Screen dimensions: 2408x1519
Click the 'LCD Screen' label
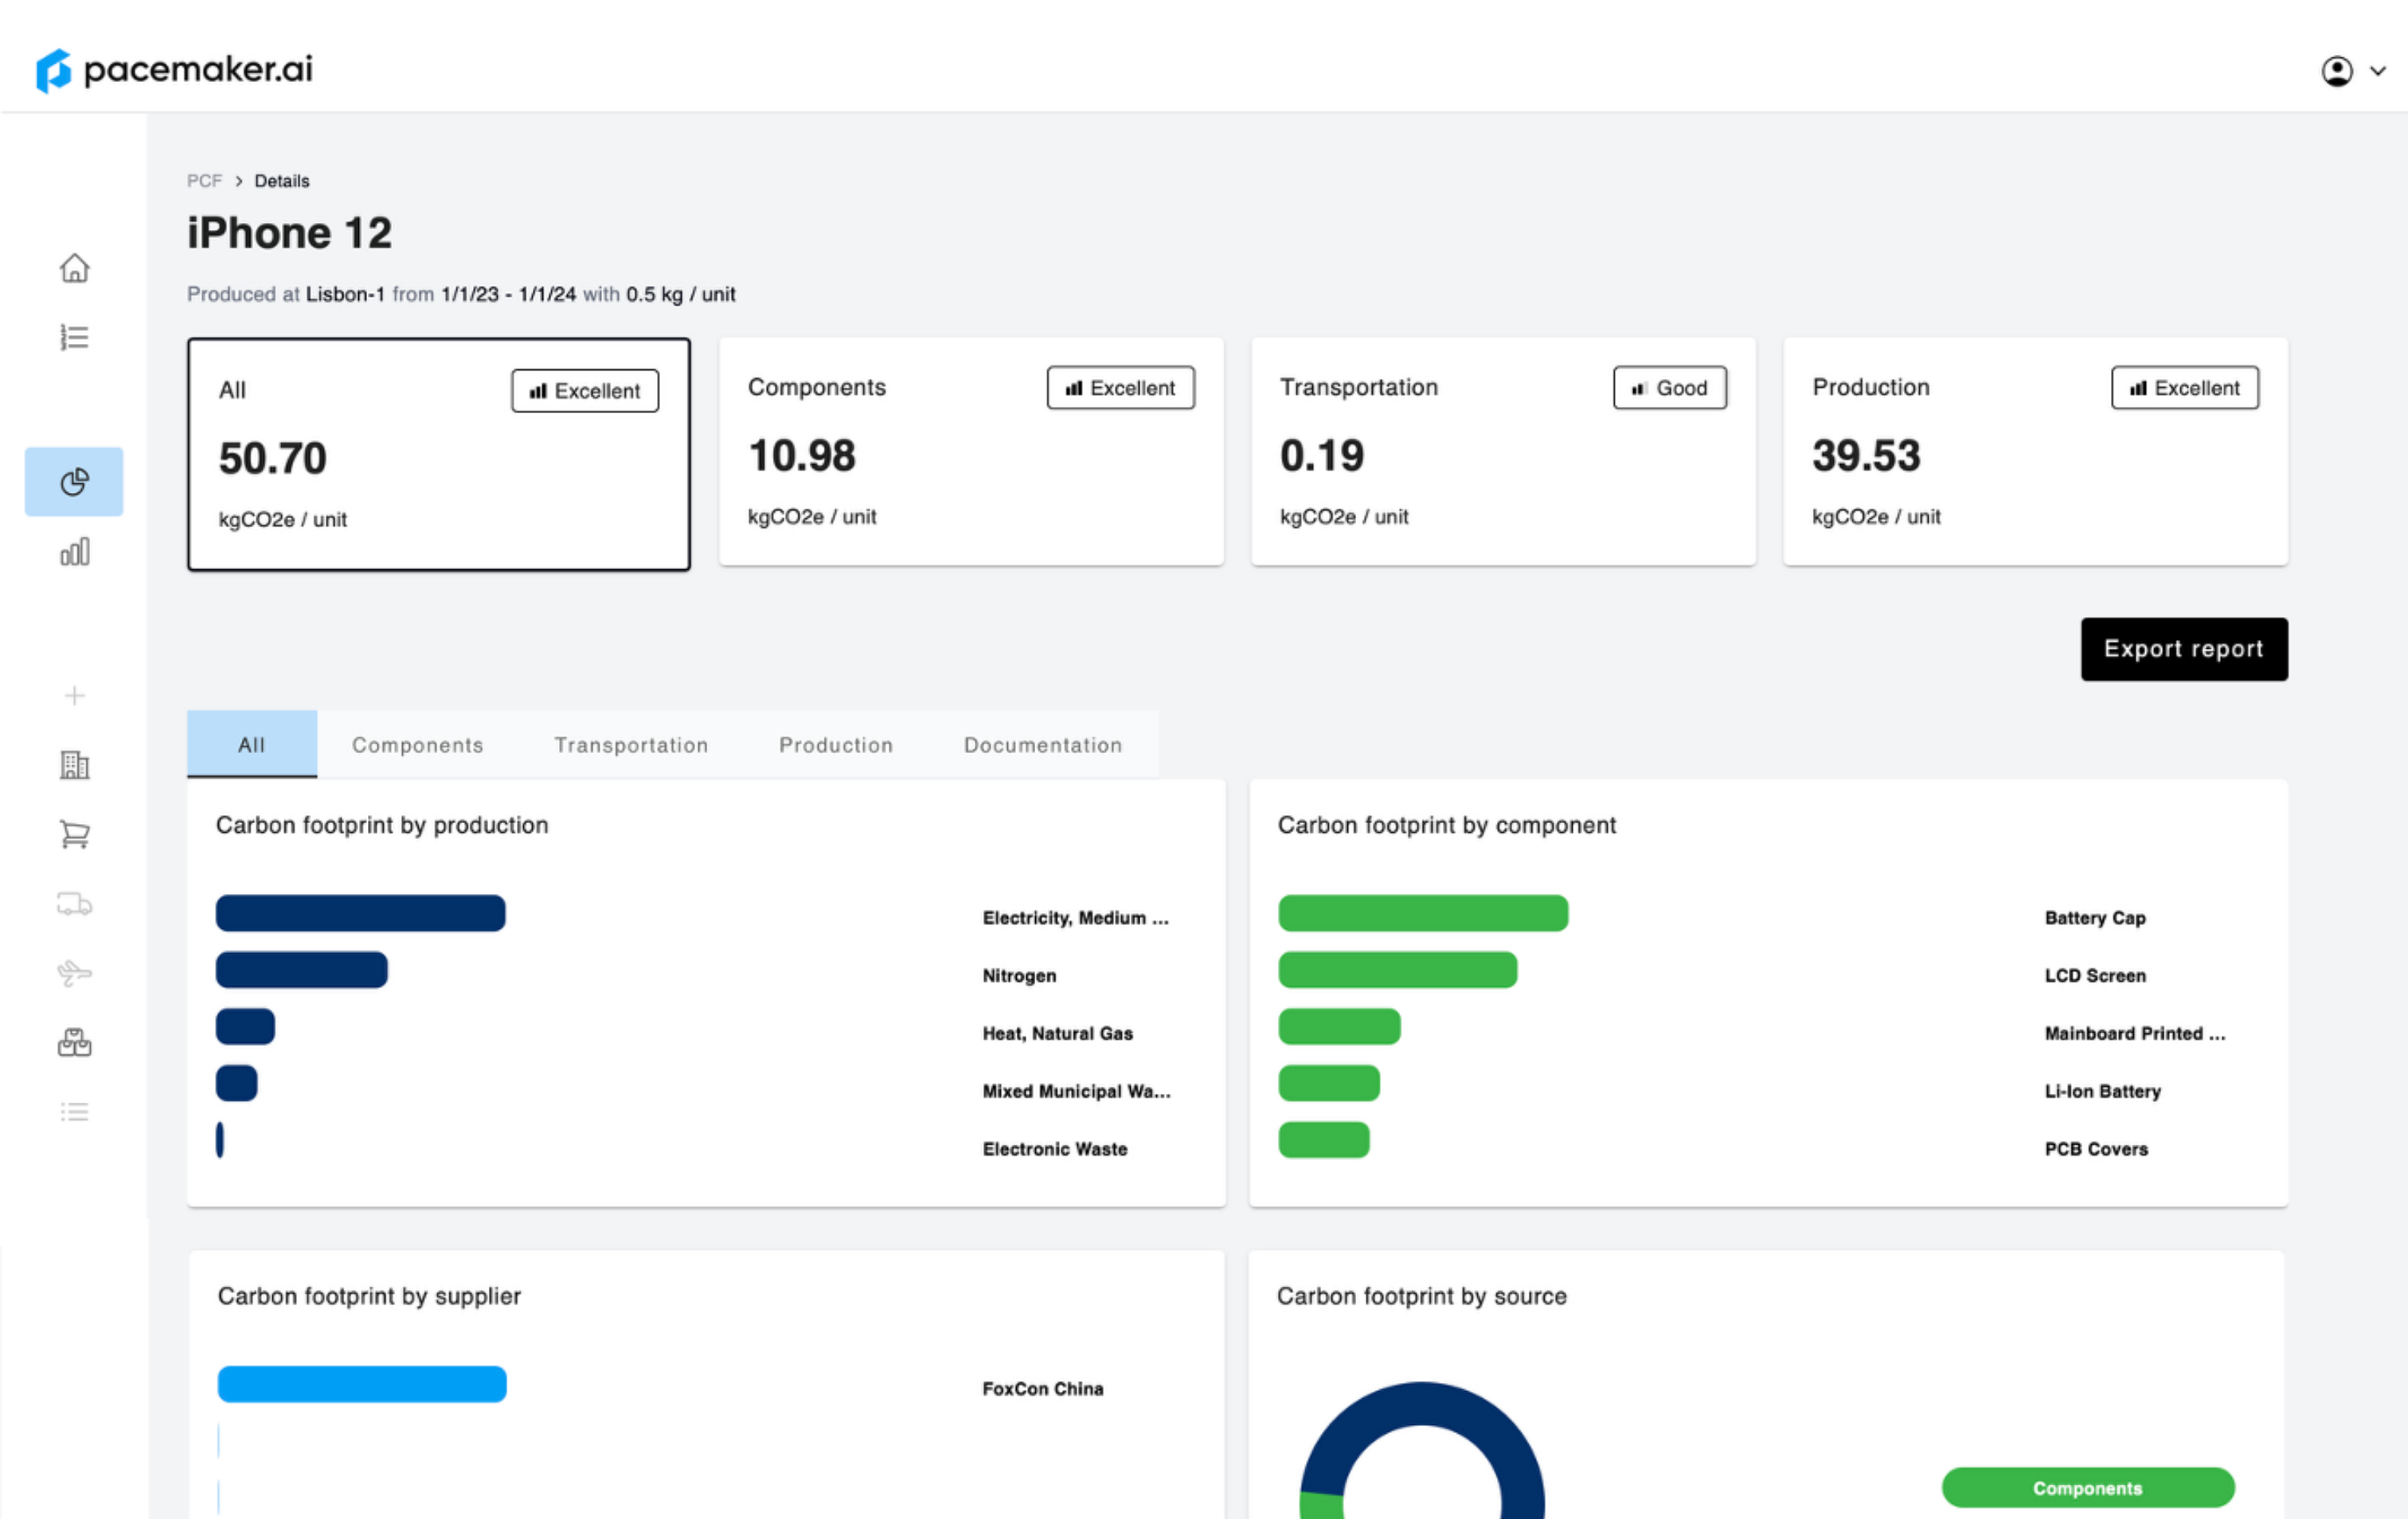(x=2095, y=976)
